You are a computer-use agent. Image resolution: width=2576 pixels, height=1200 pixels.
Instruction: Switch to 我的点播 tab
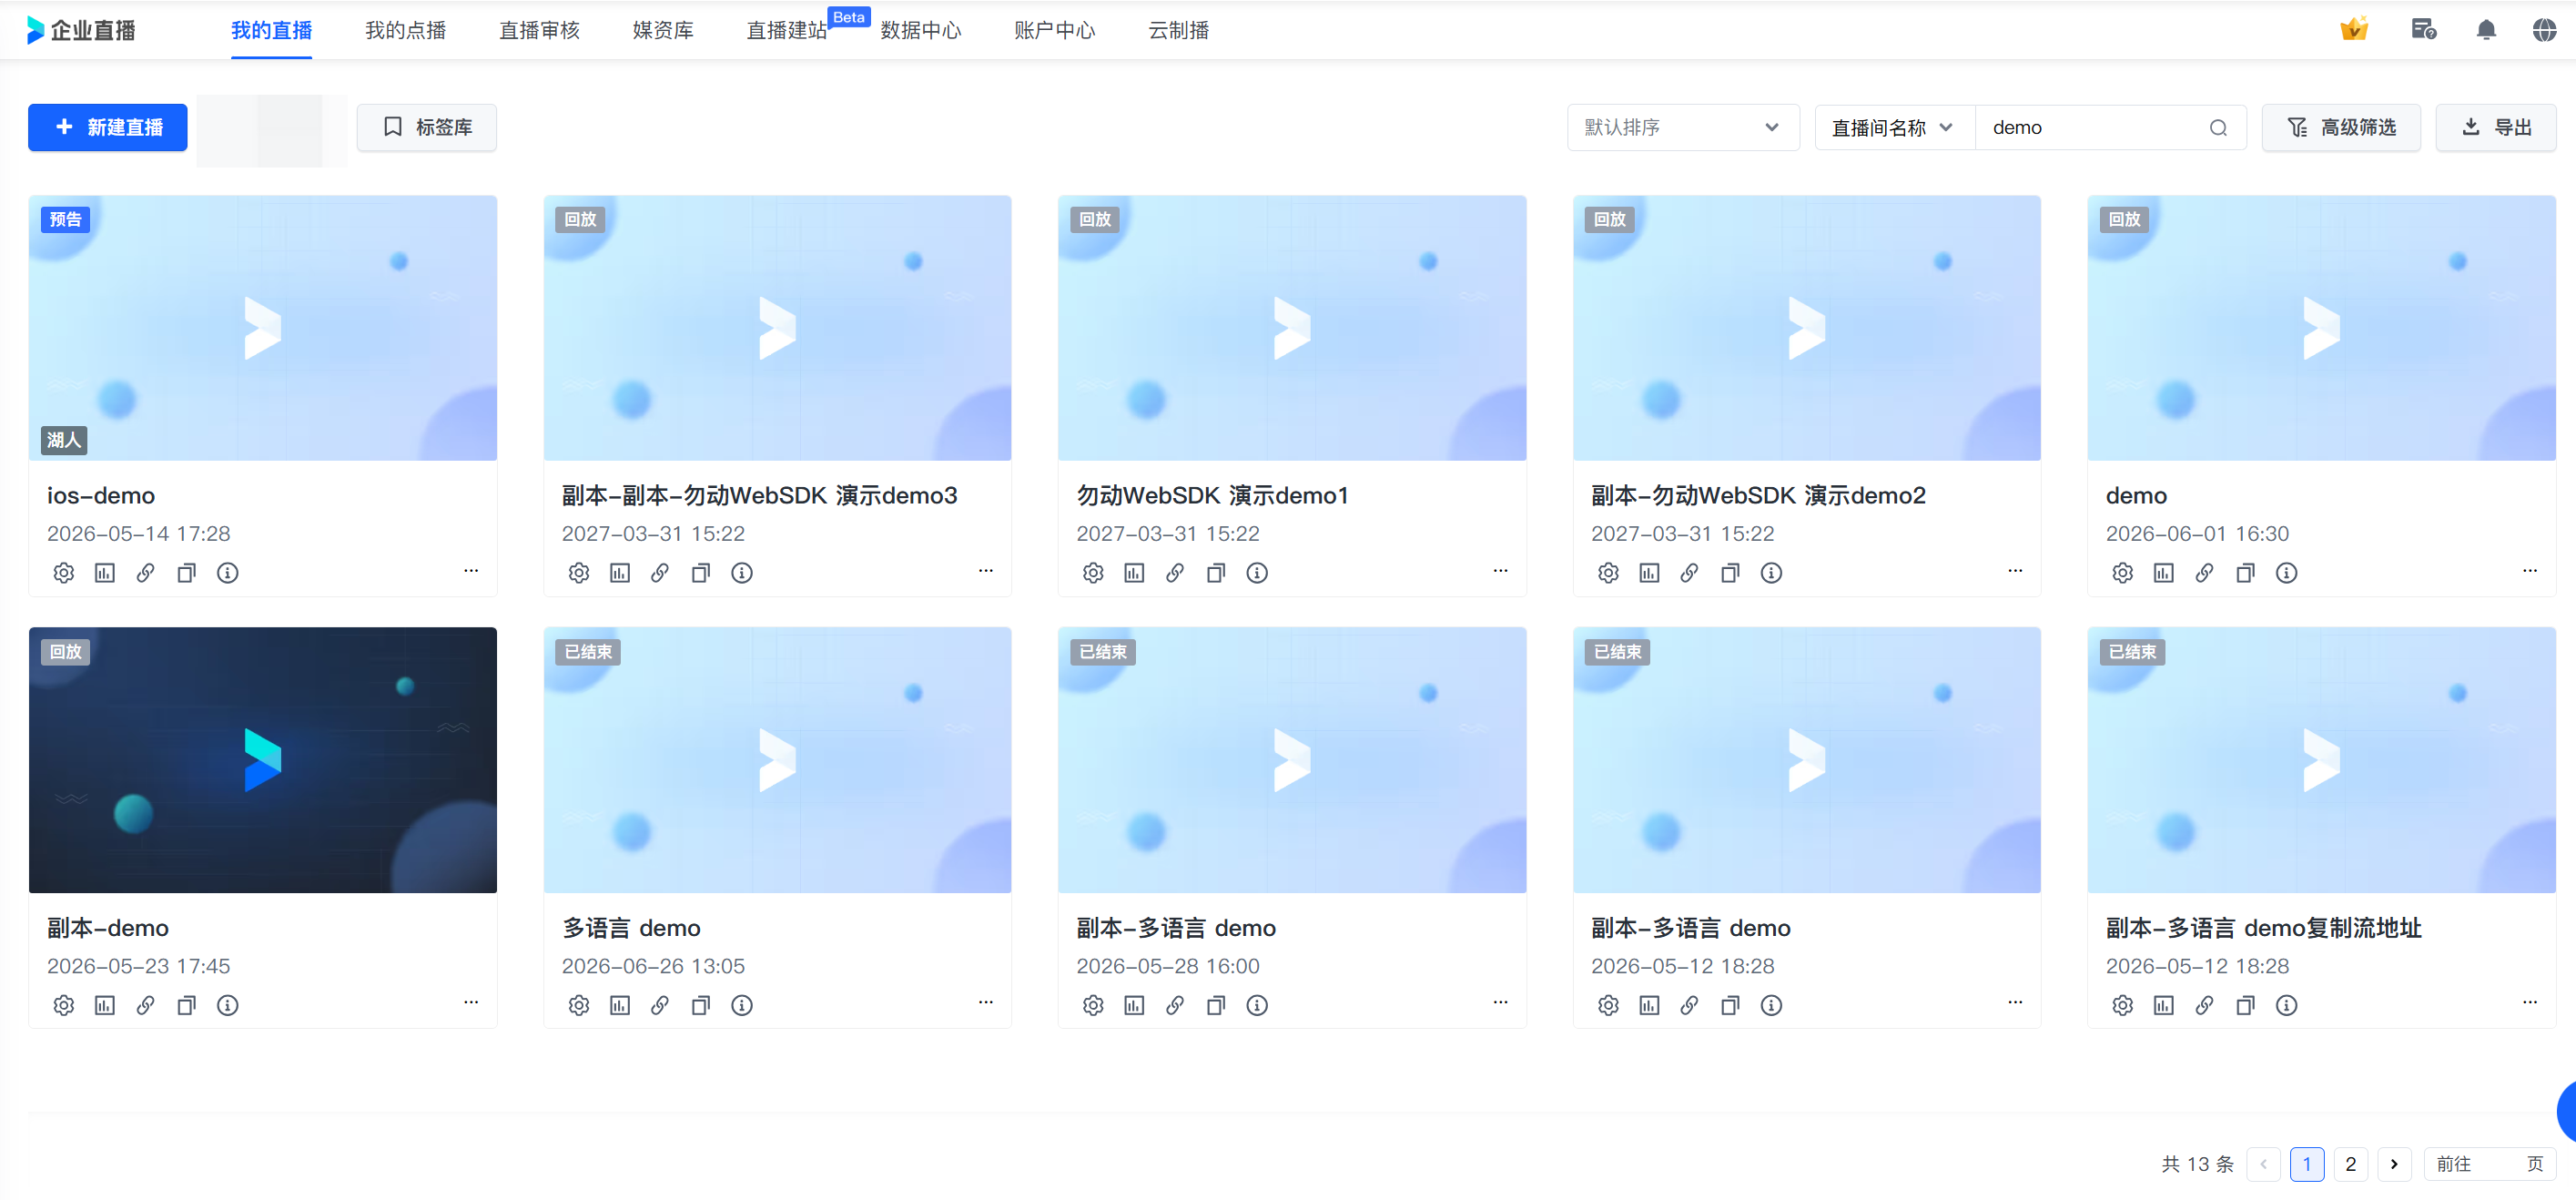(x=405, y=30)
